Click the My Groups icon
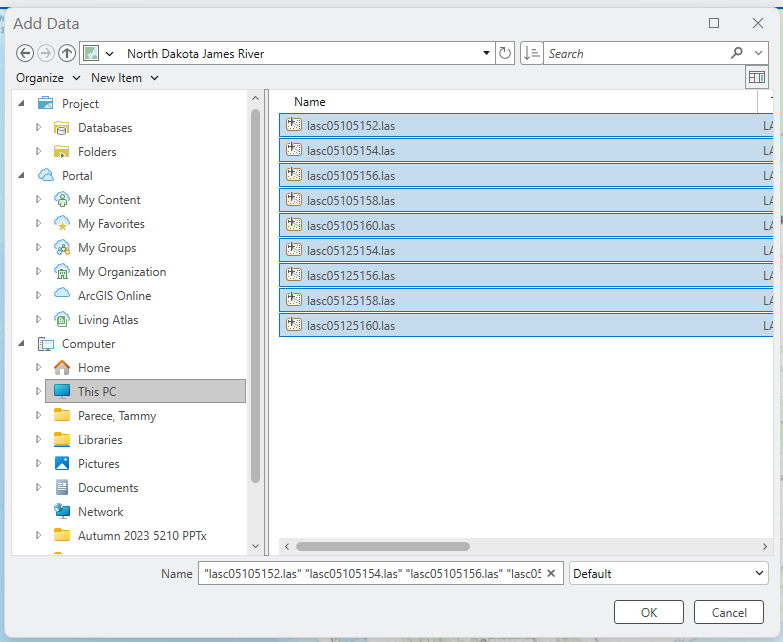783x642 pixels. coord(61,247)
